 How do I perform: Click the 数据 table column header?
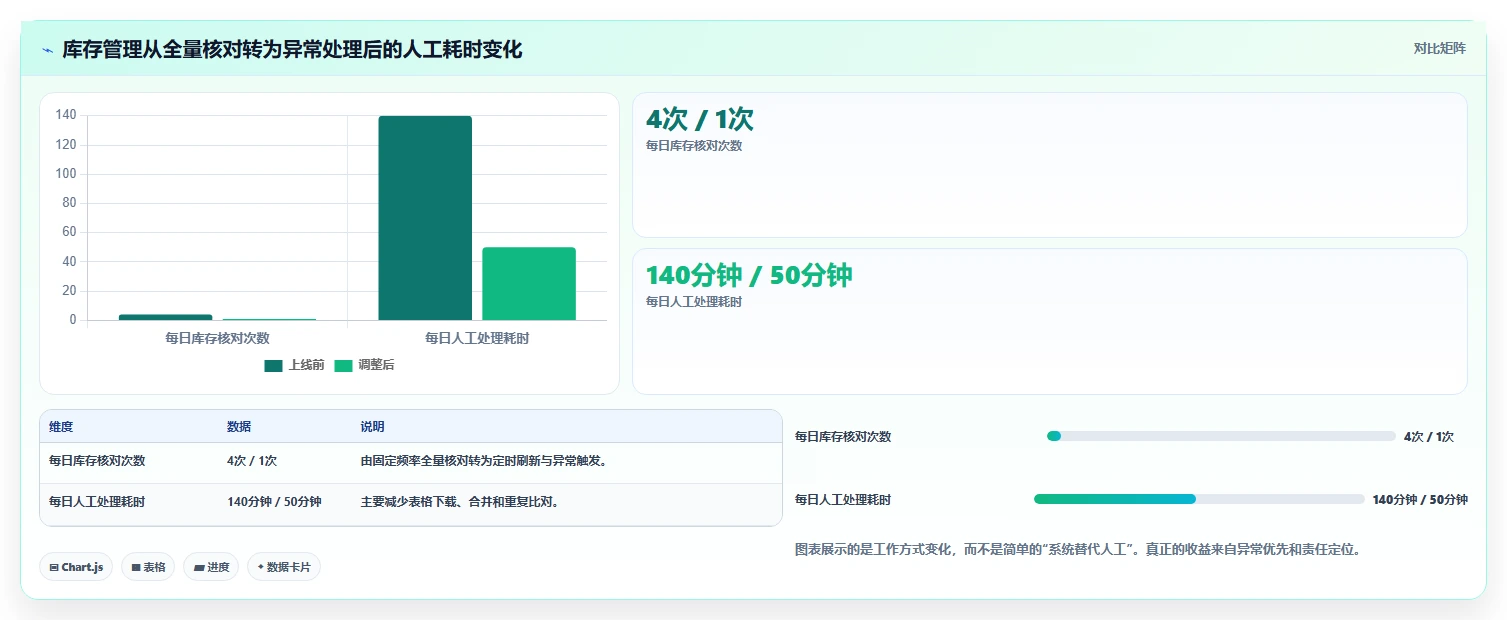239,427
